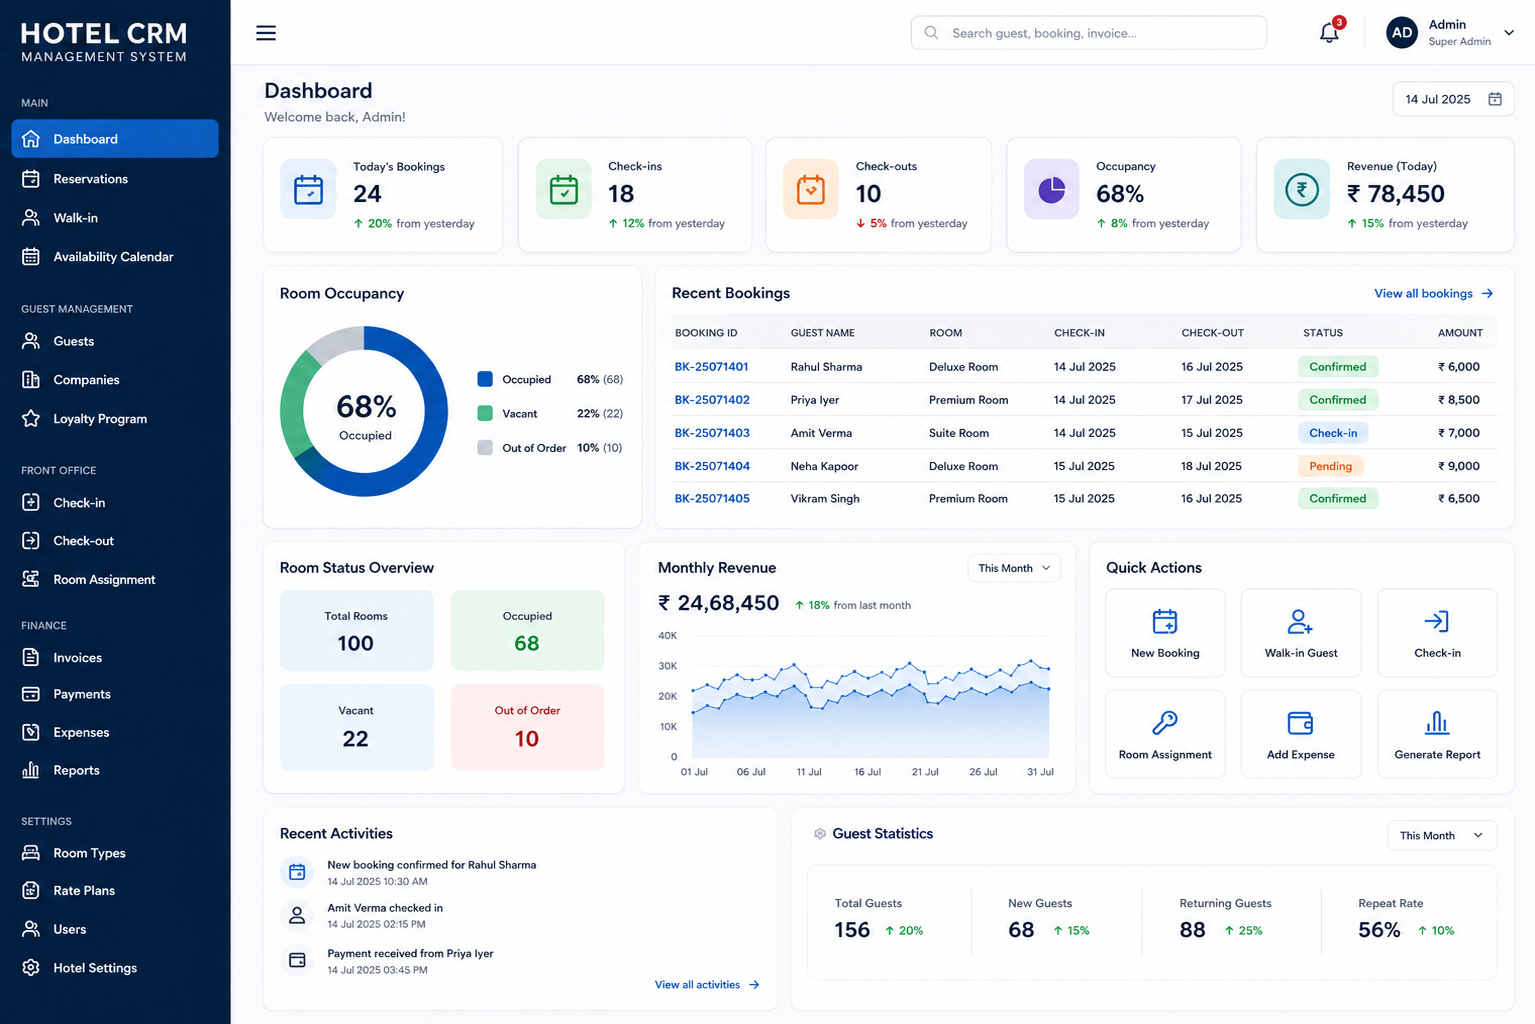Open Guest Statistics This Month dropdown
This screenshot has height=1024, width=1535.
[x=1442, y=835]
